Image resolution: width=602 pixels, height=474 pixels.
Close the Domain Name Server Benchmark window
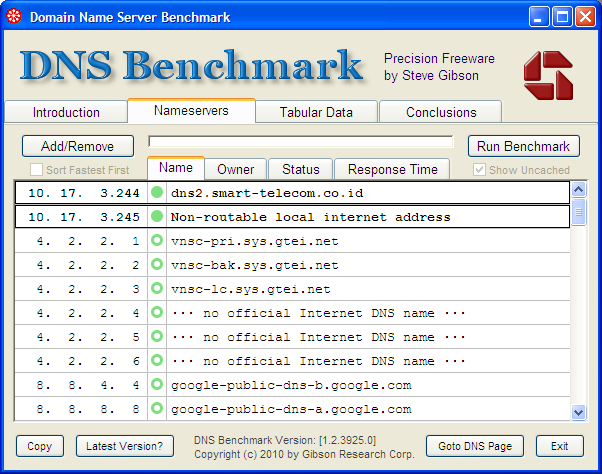click(585, 17)
